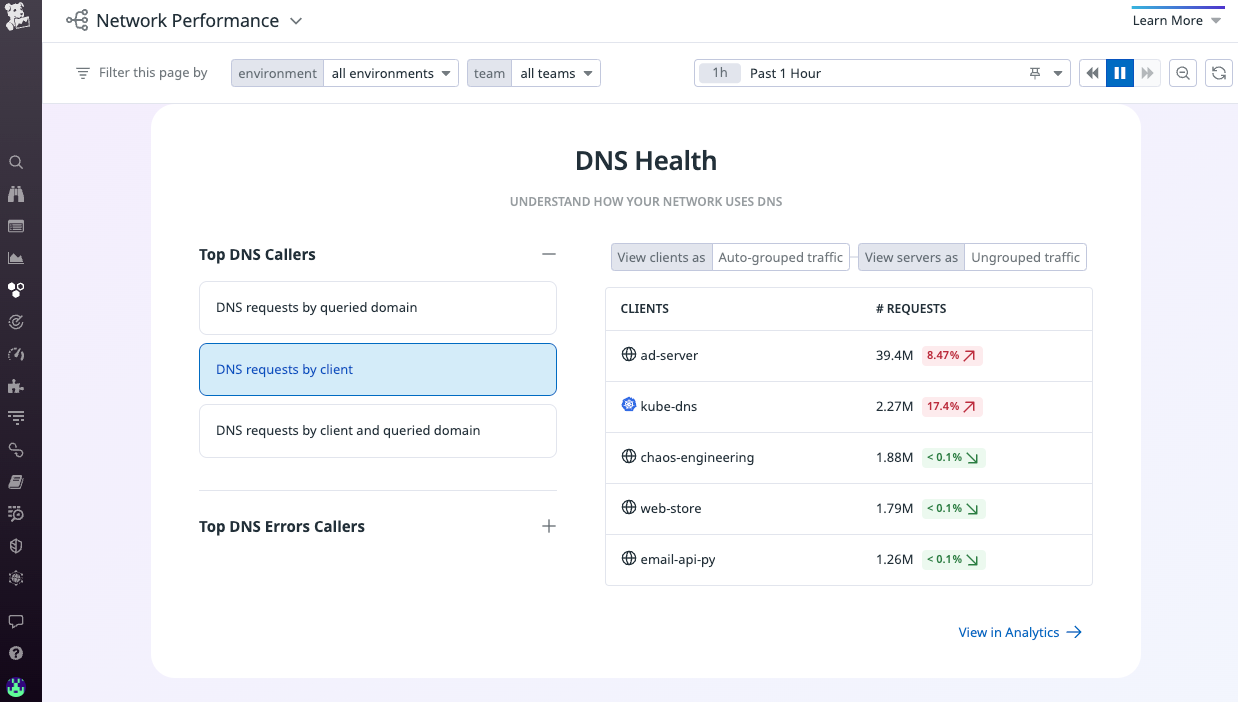This screenshot has width=1238, height=702.
Task: Open the Network Performance page switcher
Action: tap(295, 20)
